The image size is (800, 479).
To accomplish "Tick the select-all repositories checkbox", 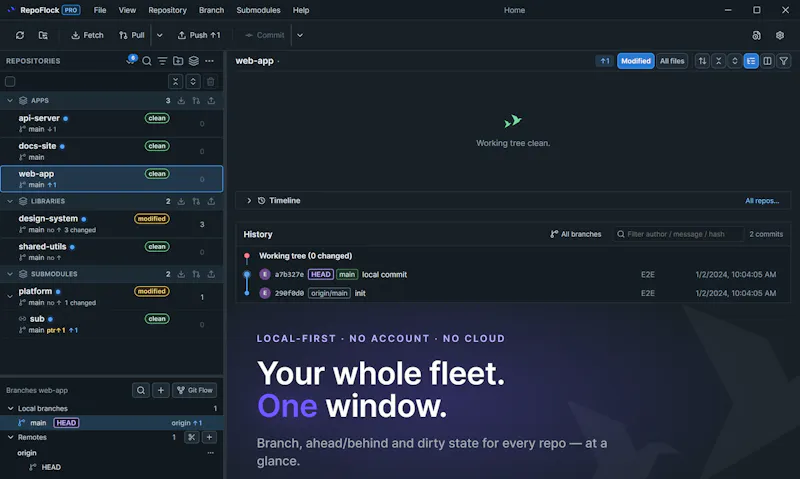I will (10, 82).
